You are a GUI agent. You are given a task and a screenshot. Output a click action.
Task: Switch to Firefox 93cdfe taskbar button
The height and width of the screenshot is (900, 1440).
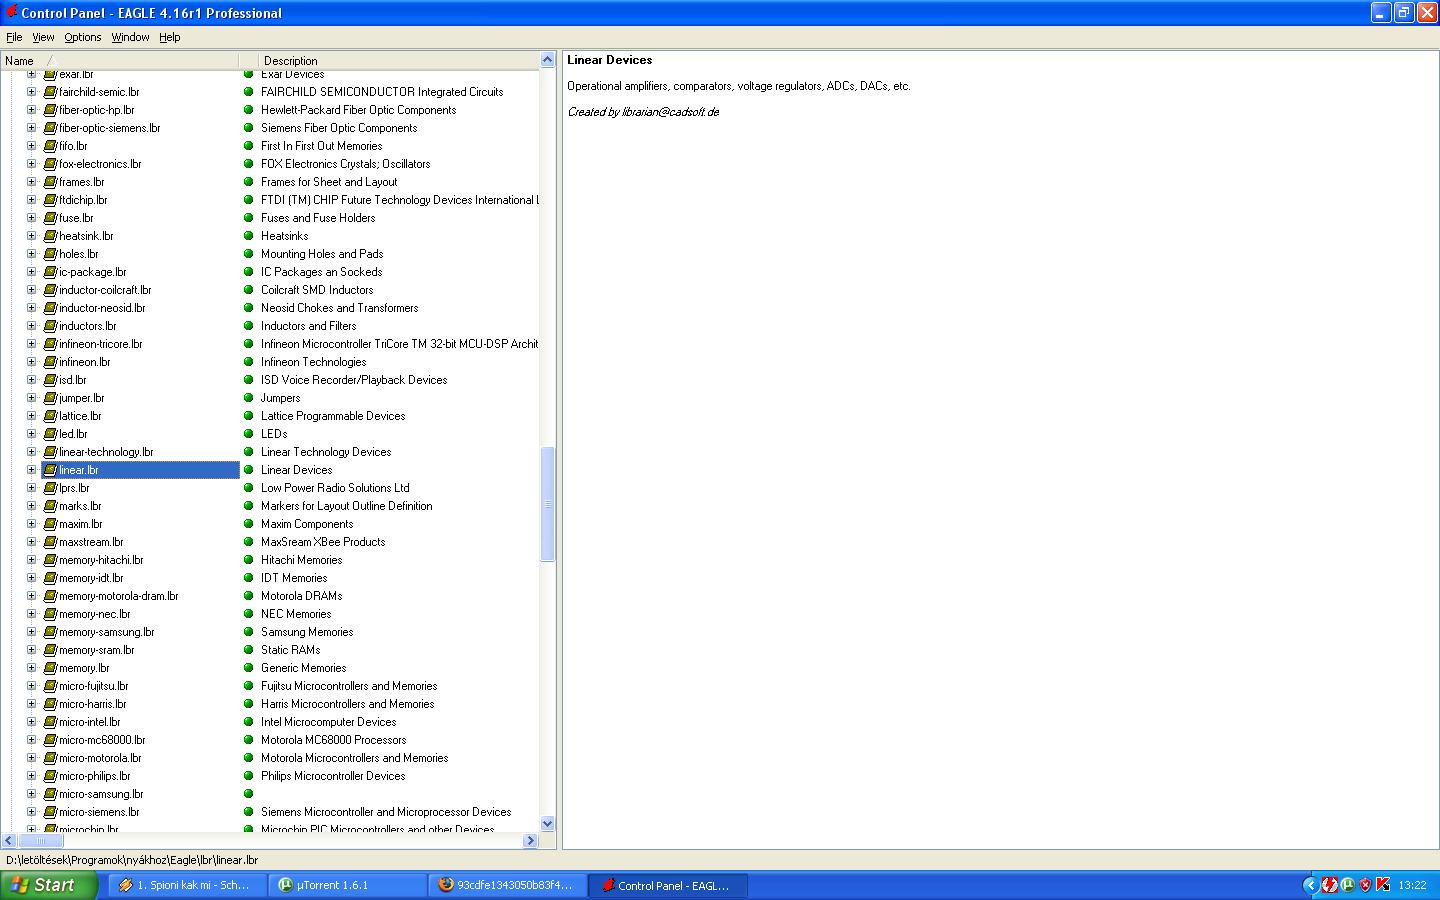pos(508,885)
